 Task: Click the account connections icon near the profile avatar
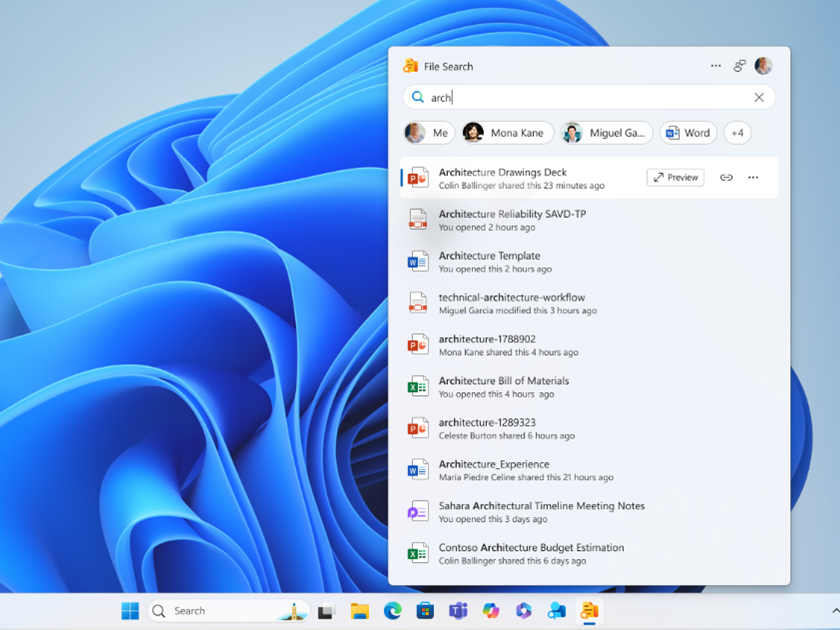[739, 65]
